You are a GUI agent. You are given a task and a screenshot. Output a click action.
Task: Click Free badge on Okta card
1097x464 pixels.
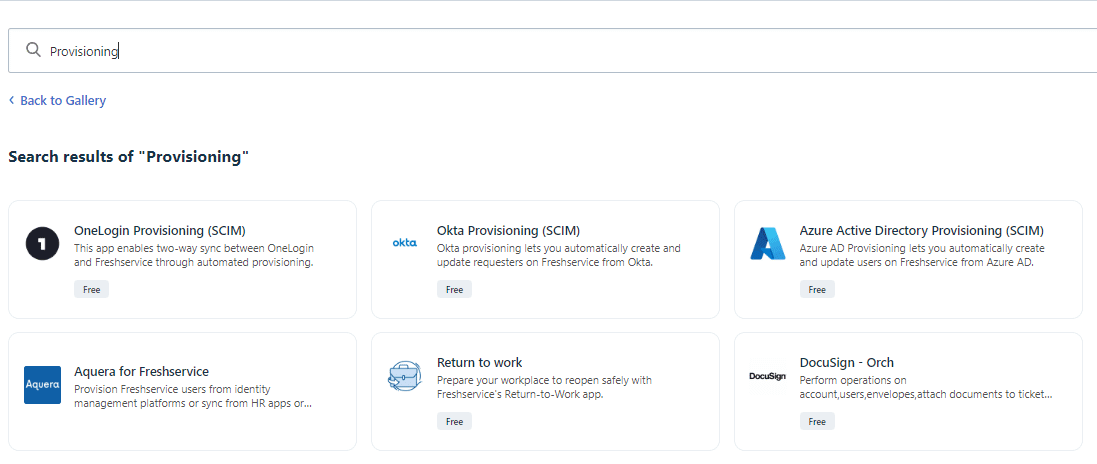pos(455,289)
